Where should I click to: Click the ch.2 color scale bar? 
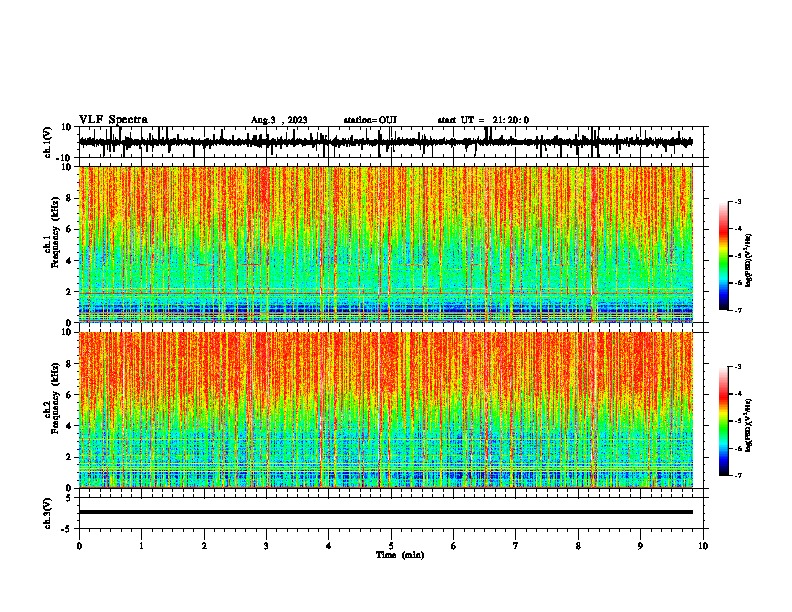(723, 421)
